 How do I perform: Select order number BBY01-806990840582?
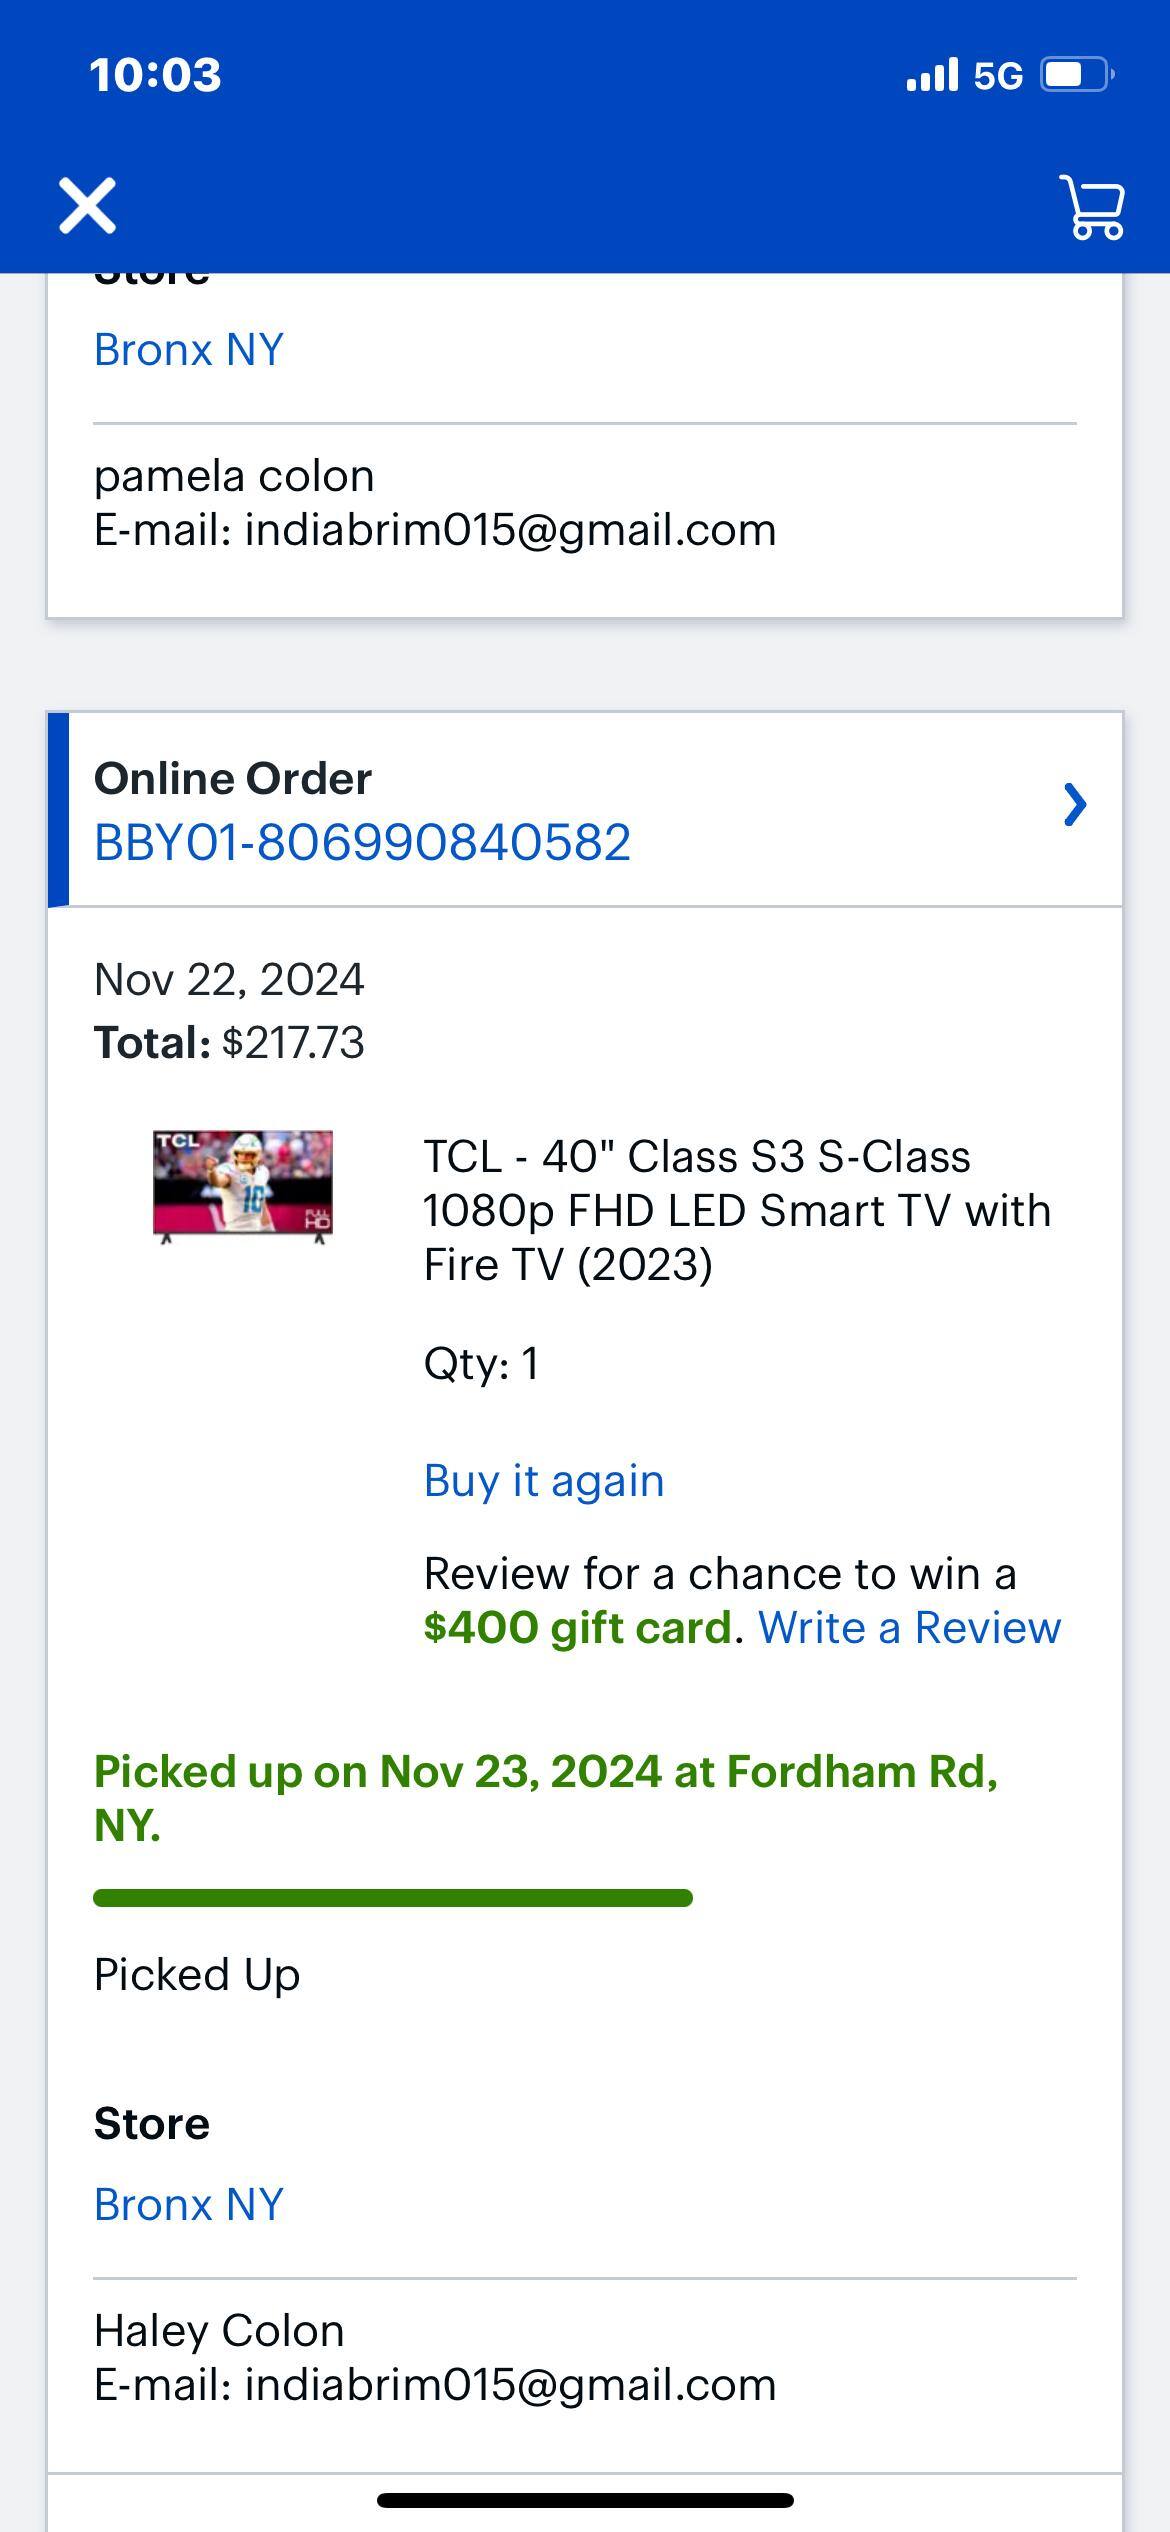361,843
